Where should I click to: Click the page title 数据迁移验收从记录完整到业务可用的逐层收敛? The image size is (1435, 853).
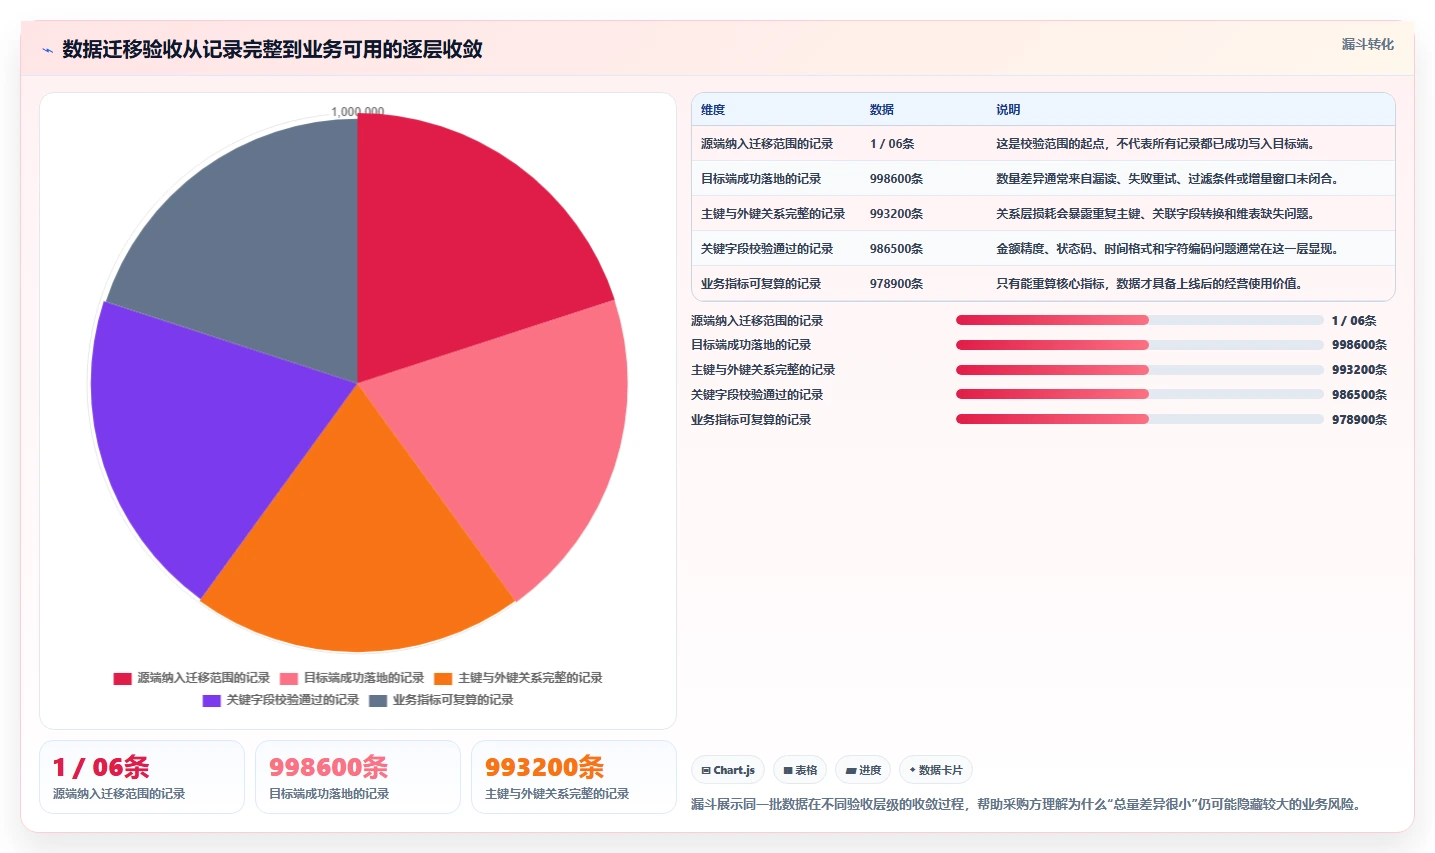[x=272, y=49]
